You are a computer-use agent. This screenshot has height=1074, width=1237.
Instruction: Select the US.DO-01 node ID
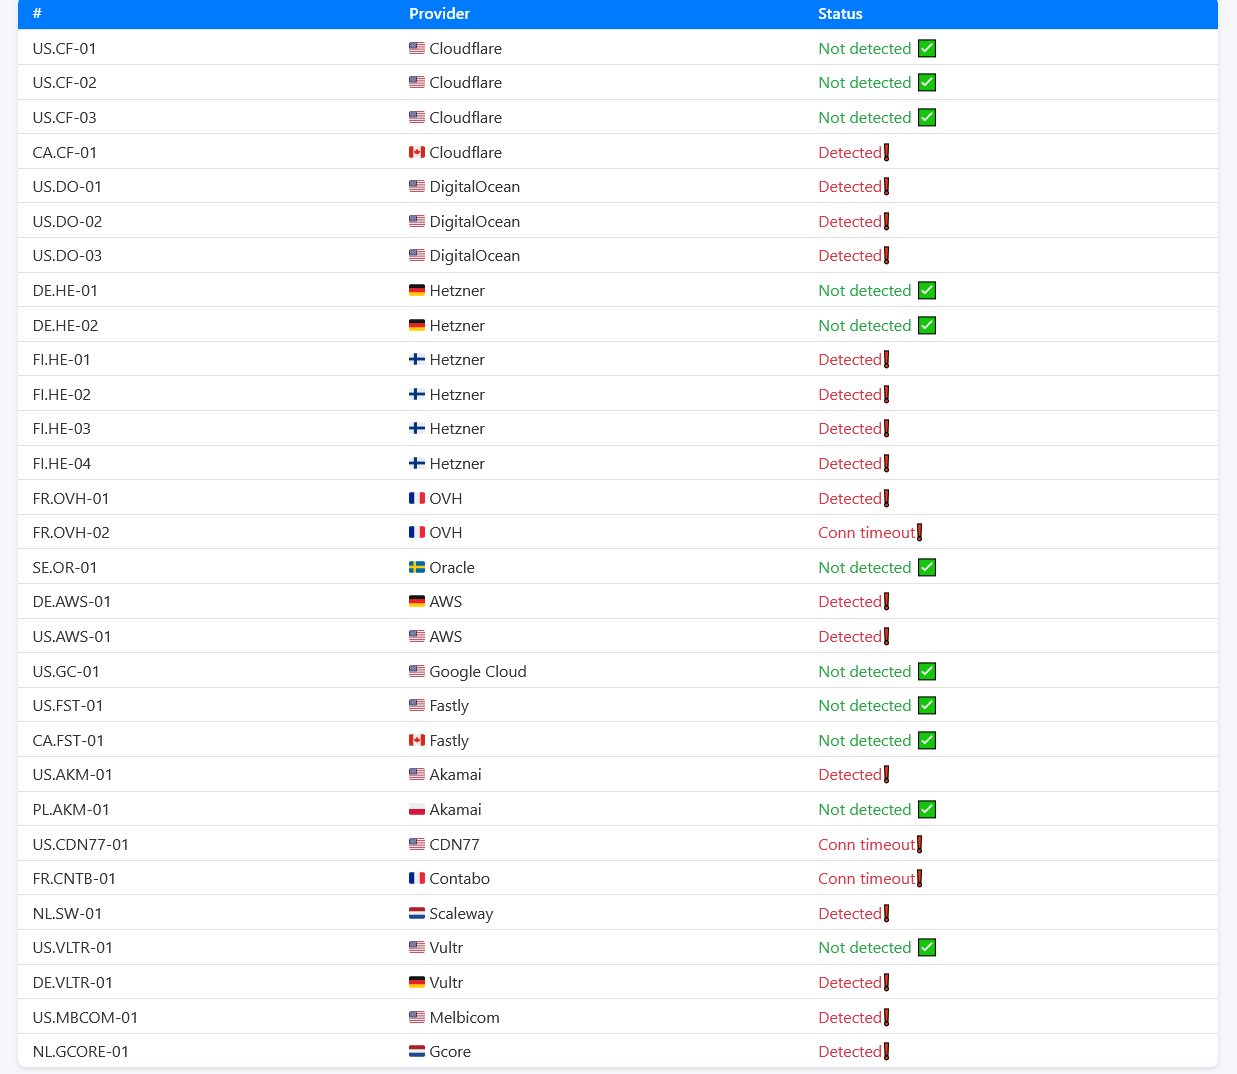coord(67,187)
